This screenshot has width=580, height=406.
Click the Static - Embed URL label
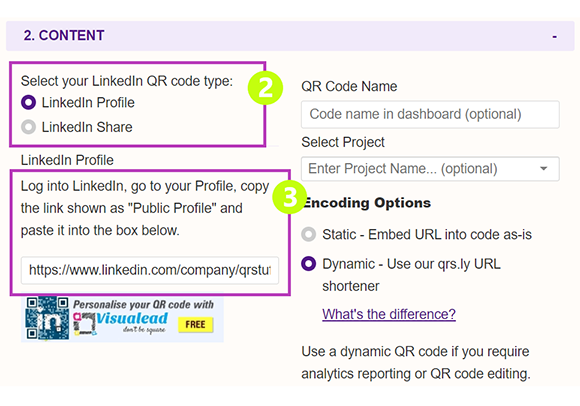[427, 234]
